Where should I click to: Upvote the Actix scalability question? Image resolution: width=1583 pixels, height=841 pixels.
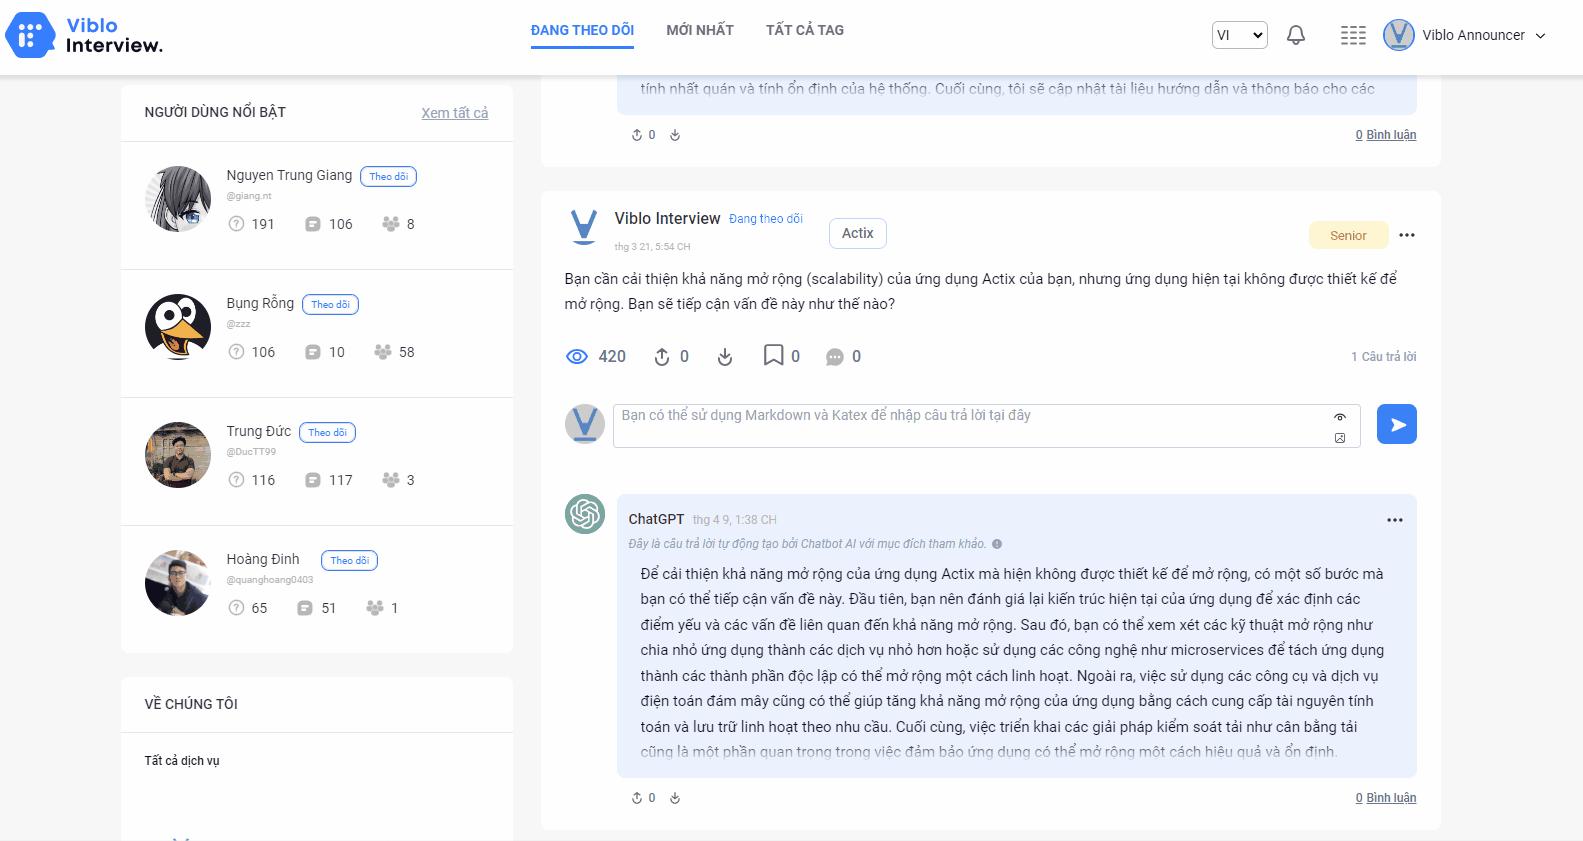661,356
